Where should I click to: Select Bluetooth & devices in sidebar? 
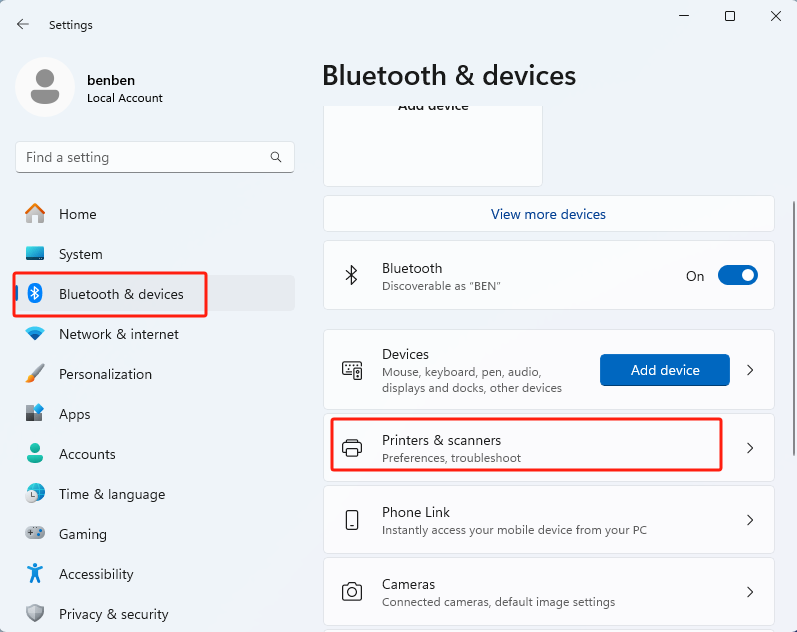155,293
